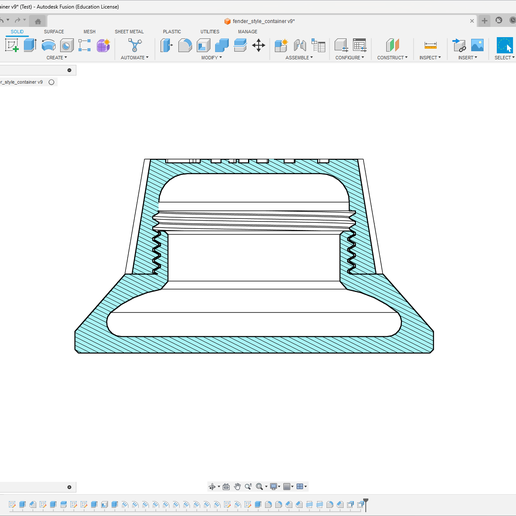
Task: Expand the ASSEMBLE dropdown
Action: (x=299, y=58)
